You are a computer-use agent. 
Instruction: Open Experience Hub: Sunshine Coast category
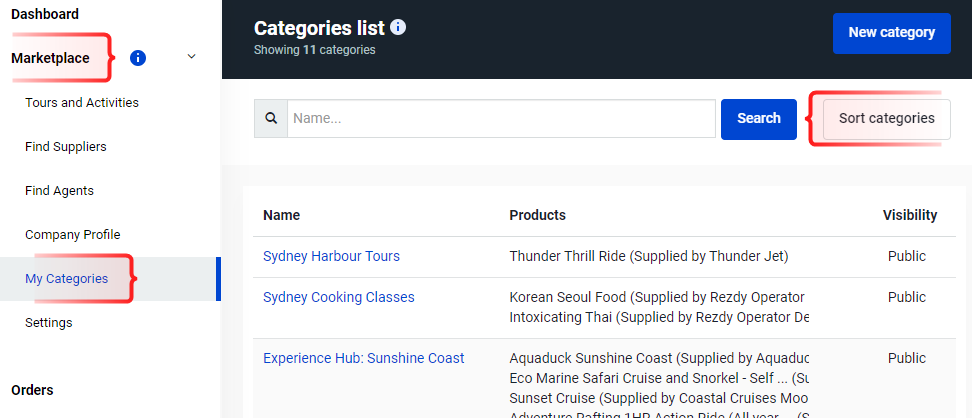pyautogui.click(x=364, y=358)
